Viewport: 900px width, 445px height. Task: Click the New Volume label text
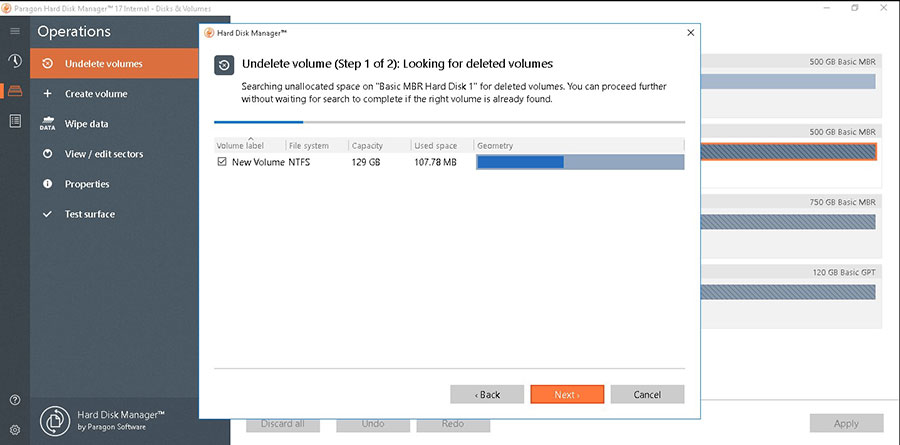click(258, 162)
